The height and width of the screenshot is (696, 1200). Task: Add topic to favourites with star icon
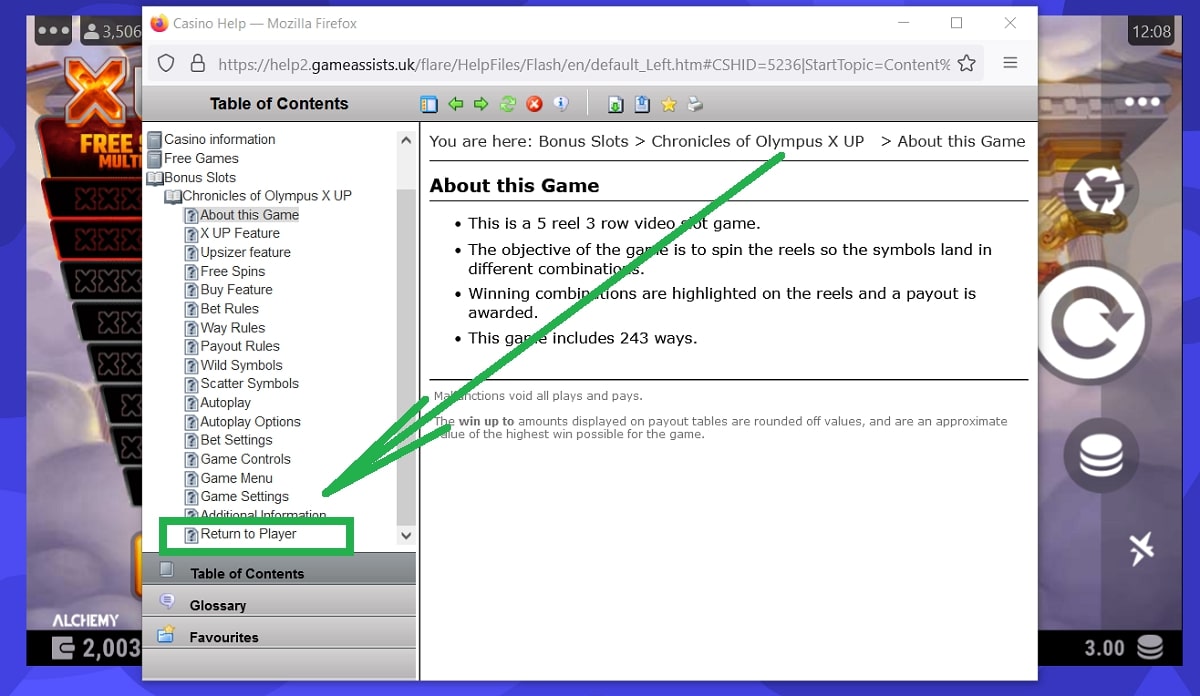(x=669, y=104)
